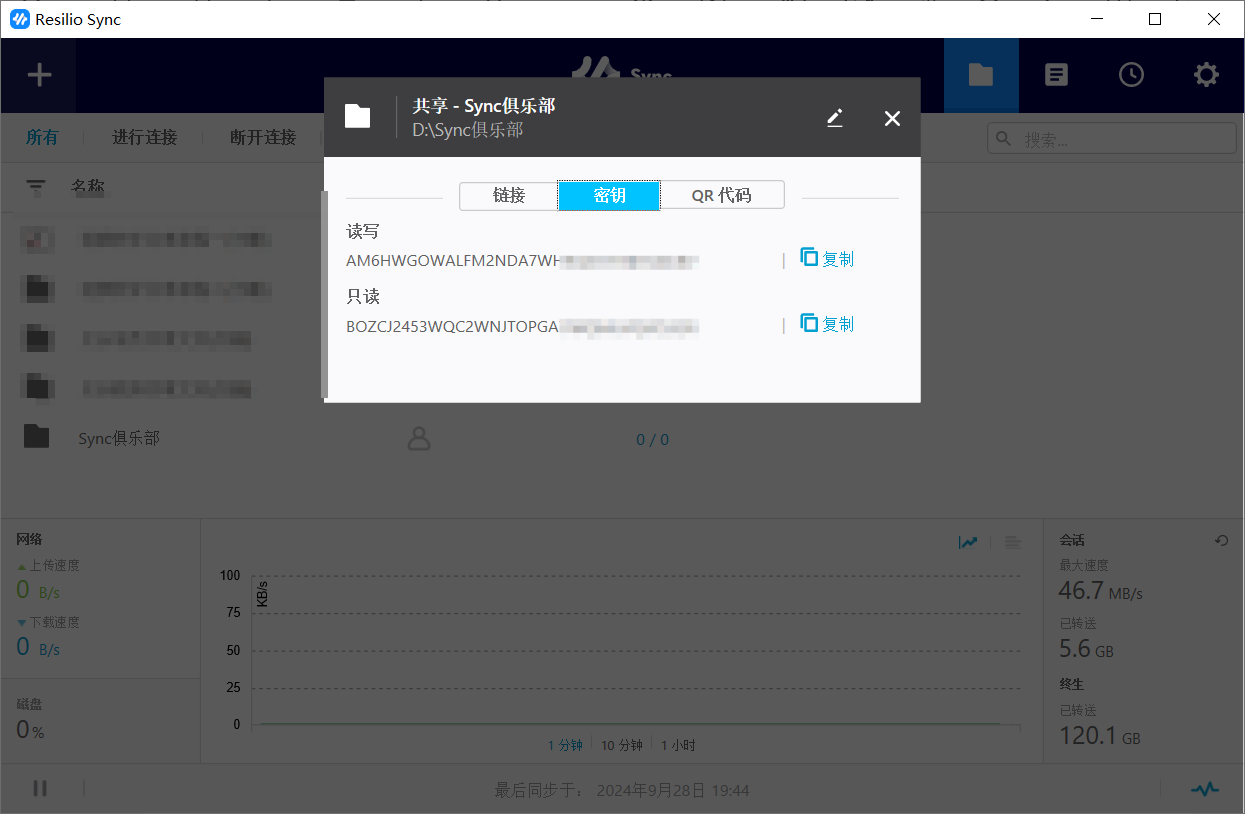Screen dimensions: 1245x814
Task: Open the history list icon
Action: click(1057, 75)
